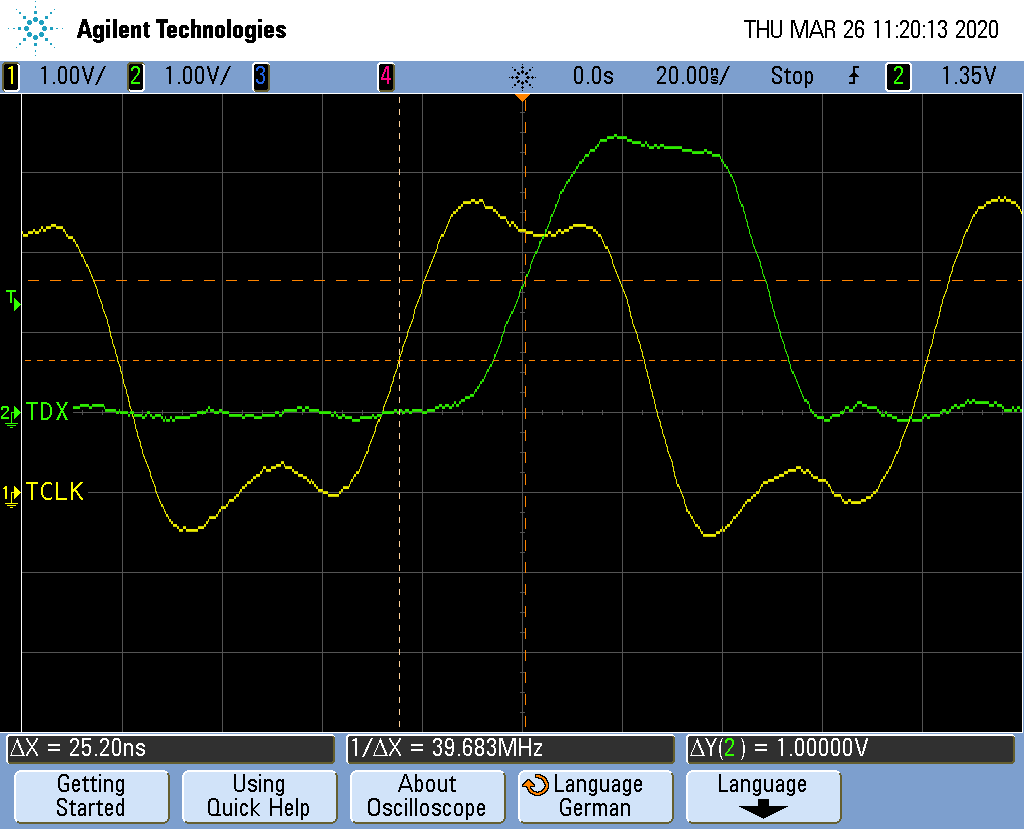Select the yellow channel 1 indicator
This screenshot has width=1024, height=829.
(x=12, y=76)
